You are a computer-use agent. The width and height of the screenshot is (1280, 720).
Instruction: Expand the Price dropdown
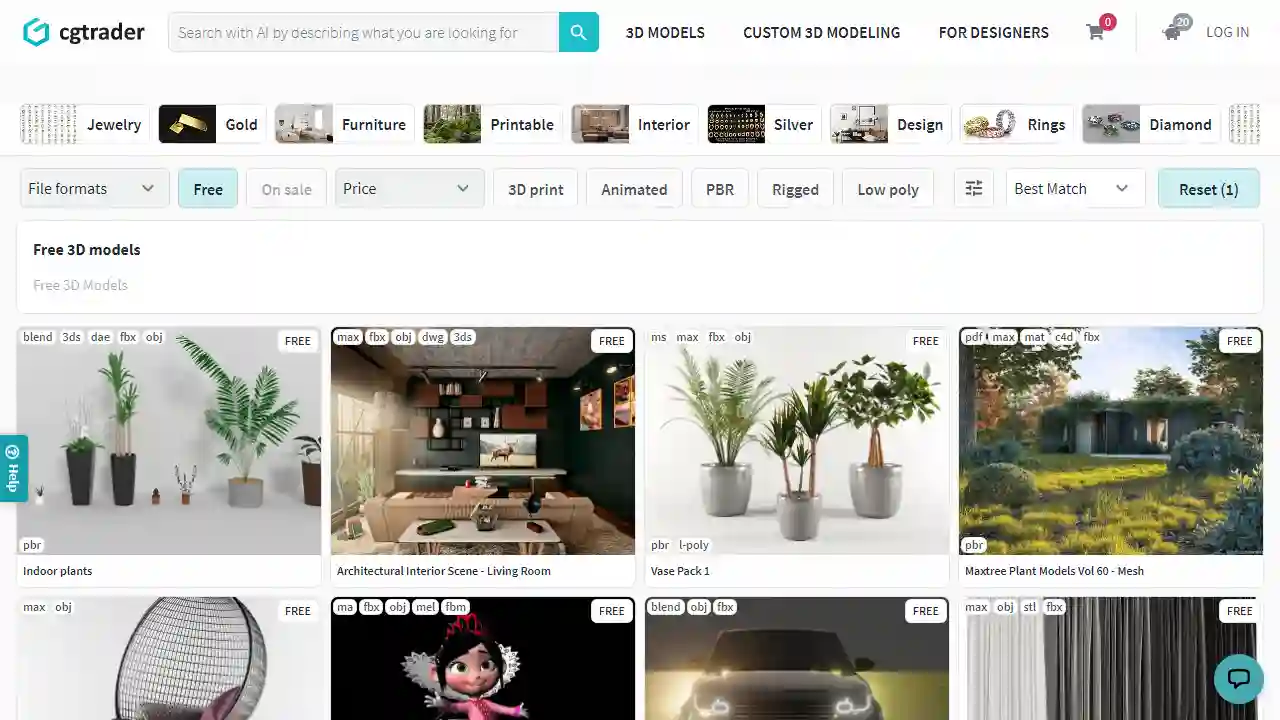click(408, 188)
